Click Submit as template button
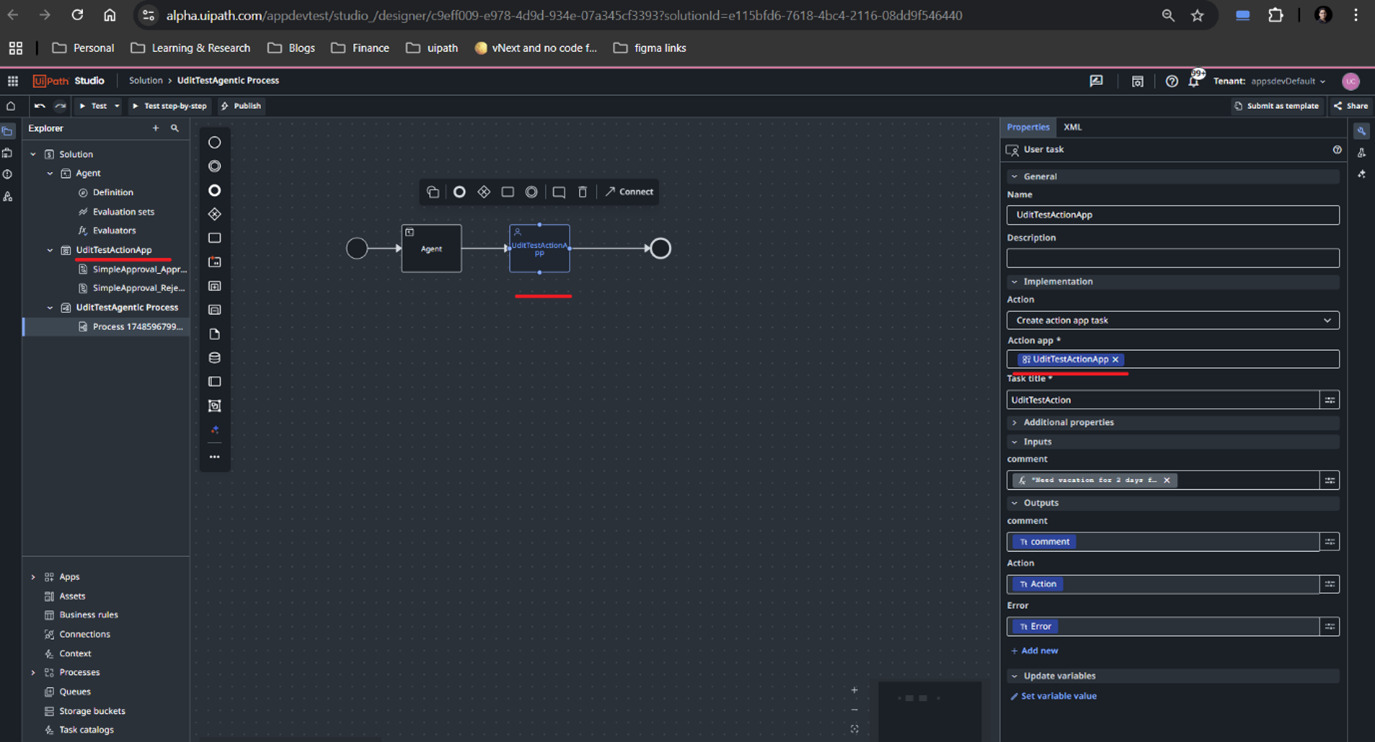This screenshot has width=1375, height=742. tap(1276, 106)
